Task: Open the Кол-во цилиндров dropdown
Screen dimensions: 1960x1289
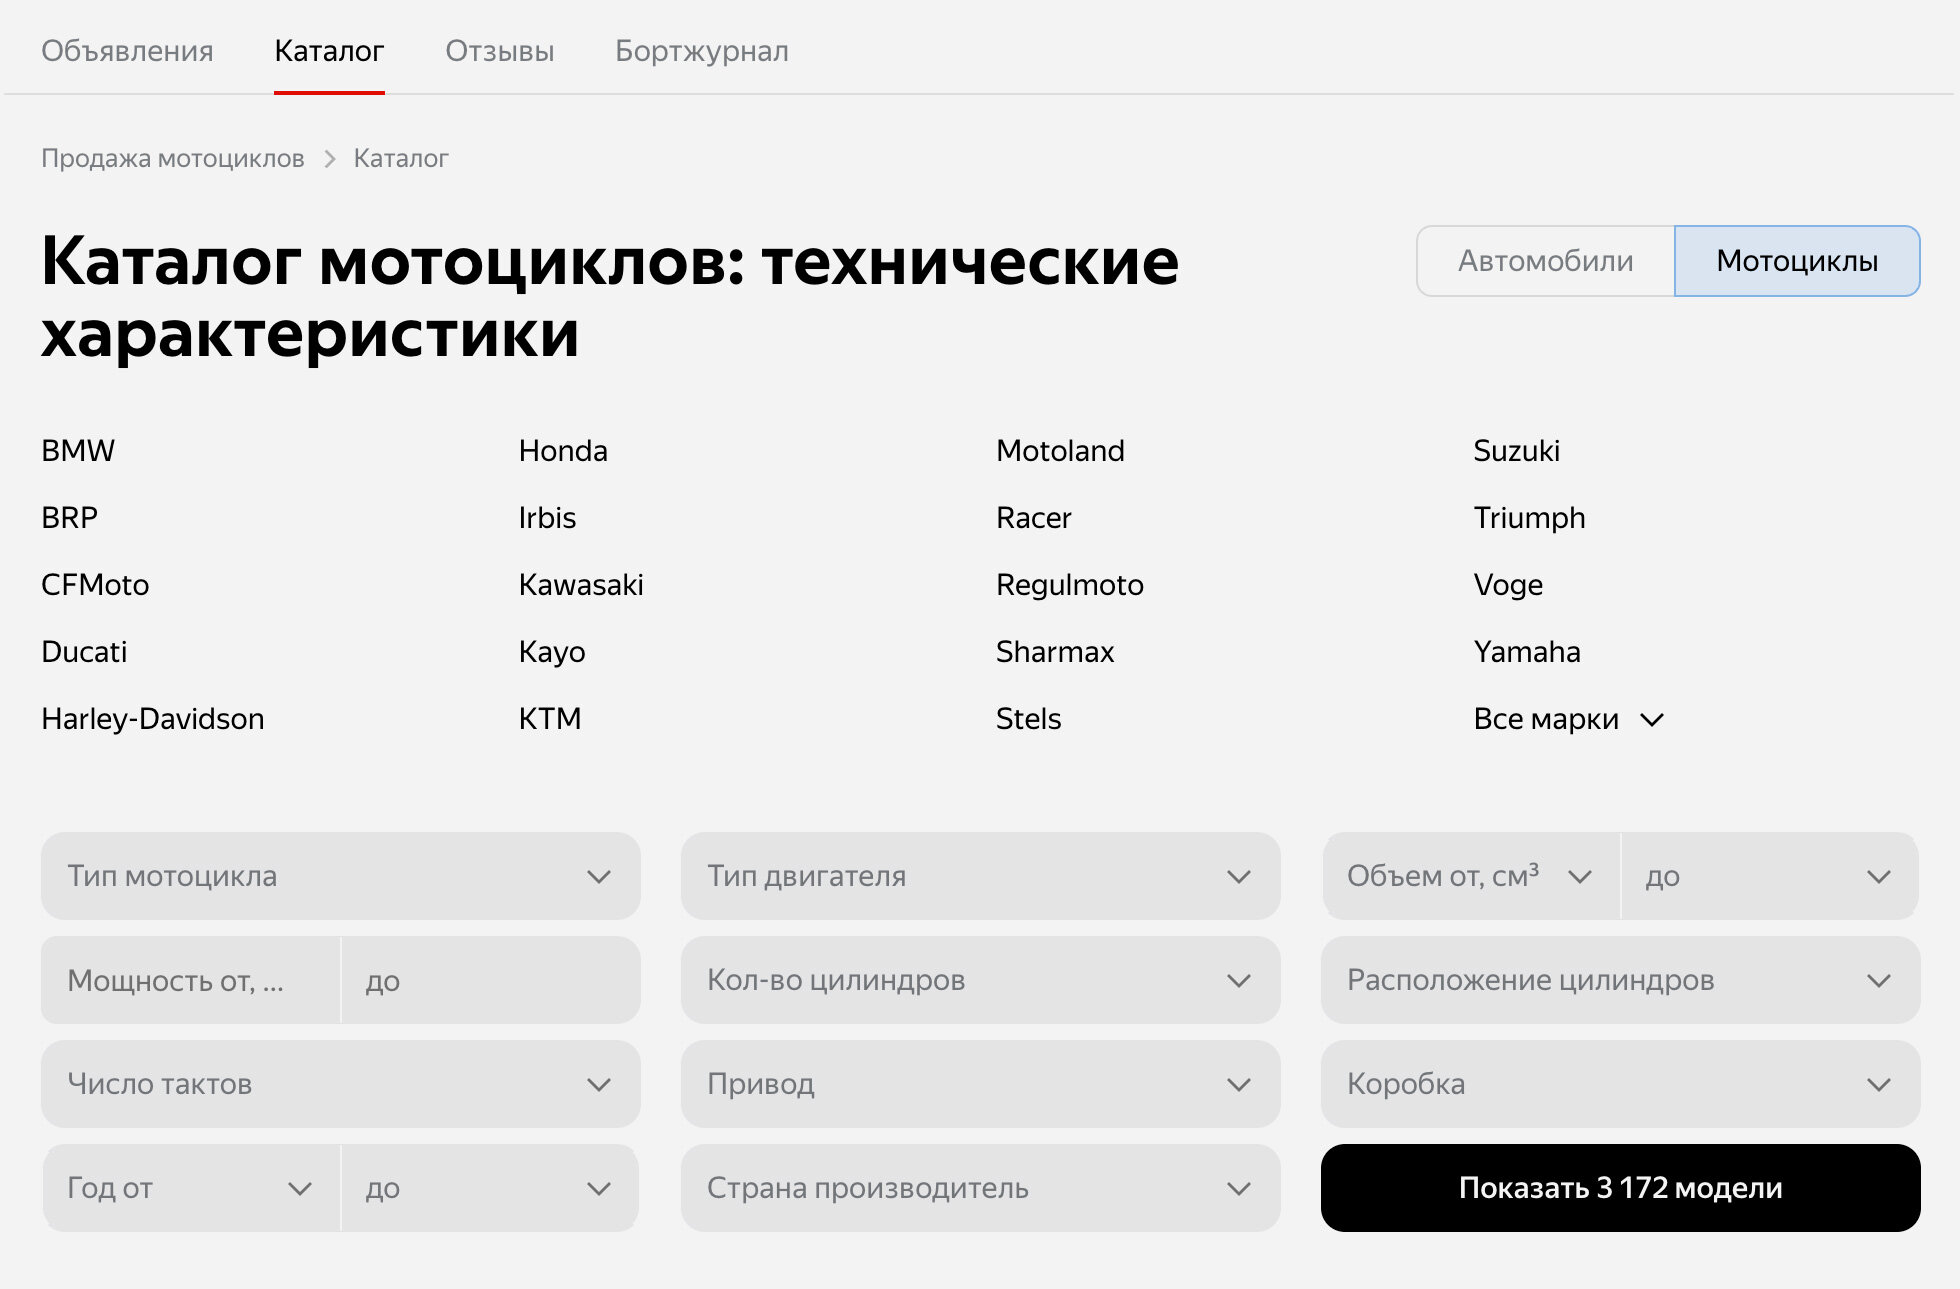Action: (x=981, y=980)
